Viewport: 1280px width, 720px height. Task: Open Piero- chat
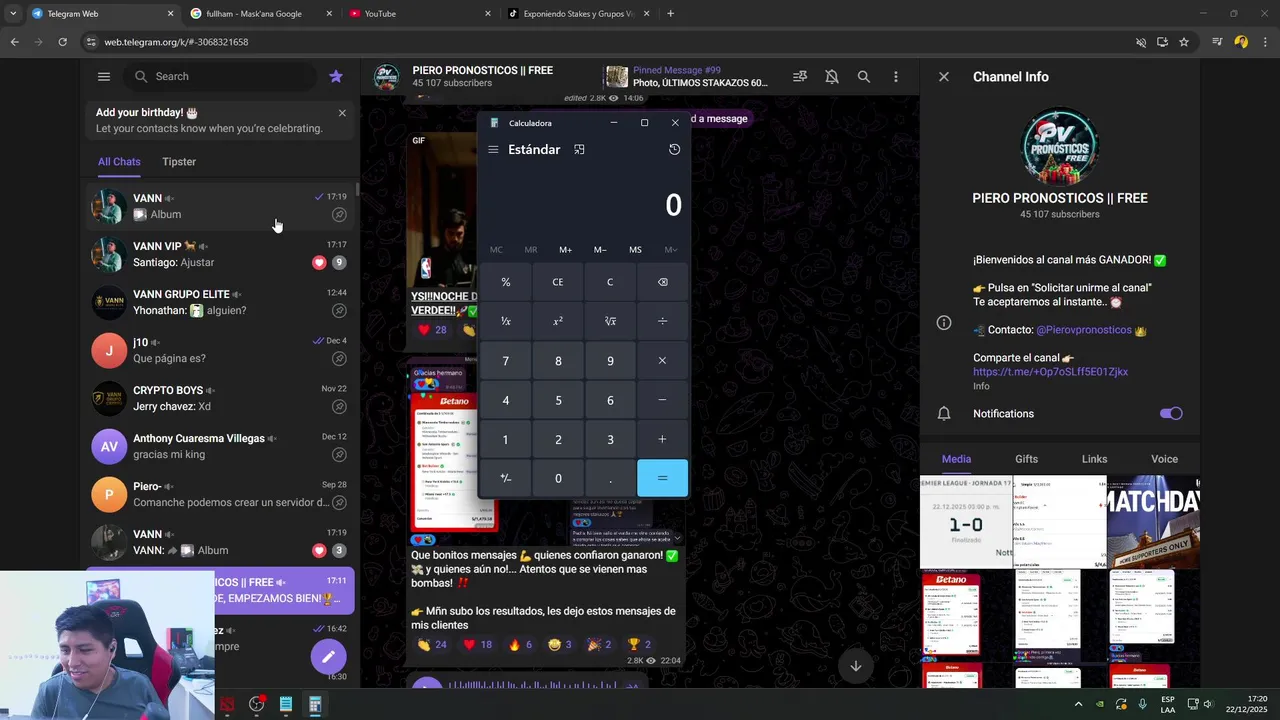(220, 494)
